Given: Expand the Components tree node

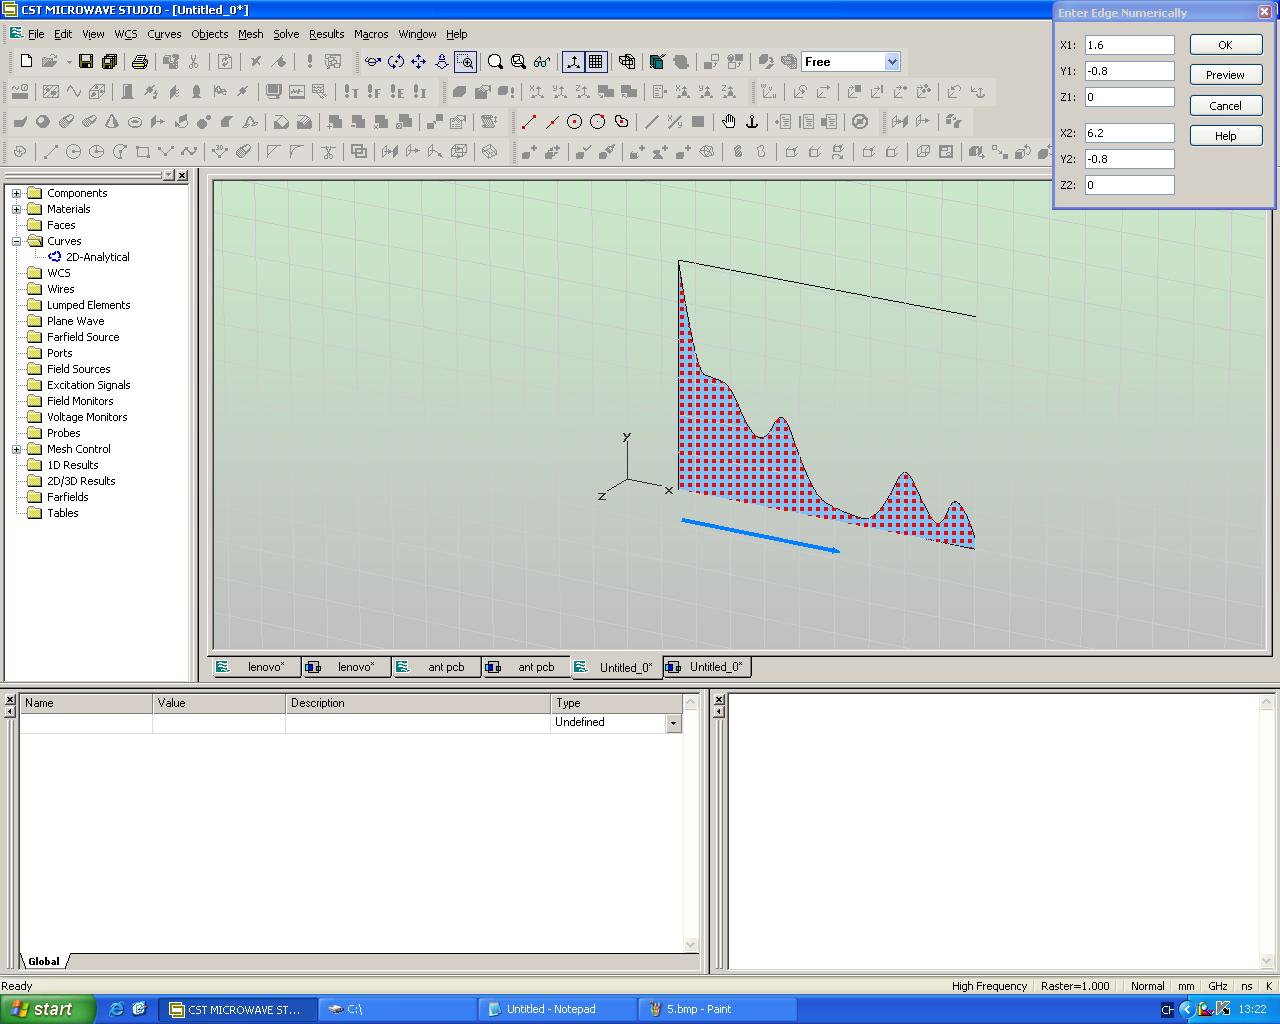Looking at the screenshot, I should [16, 193].
